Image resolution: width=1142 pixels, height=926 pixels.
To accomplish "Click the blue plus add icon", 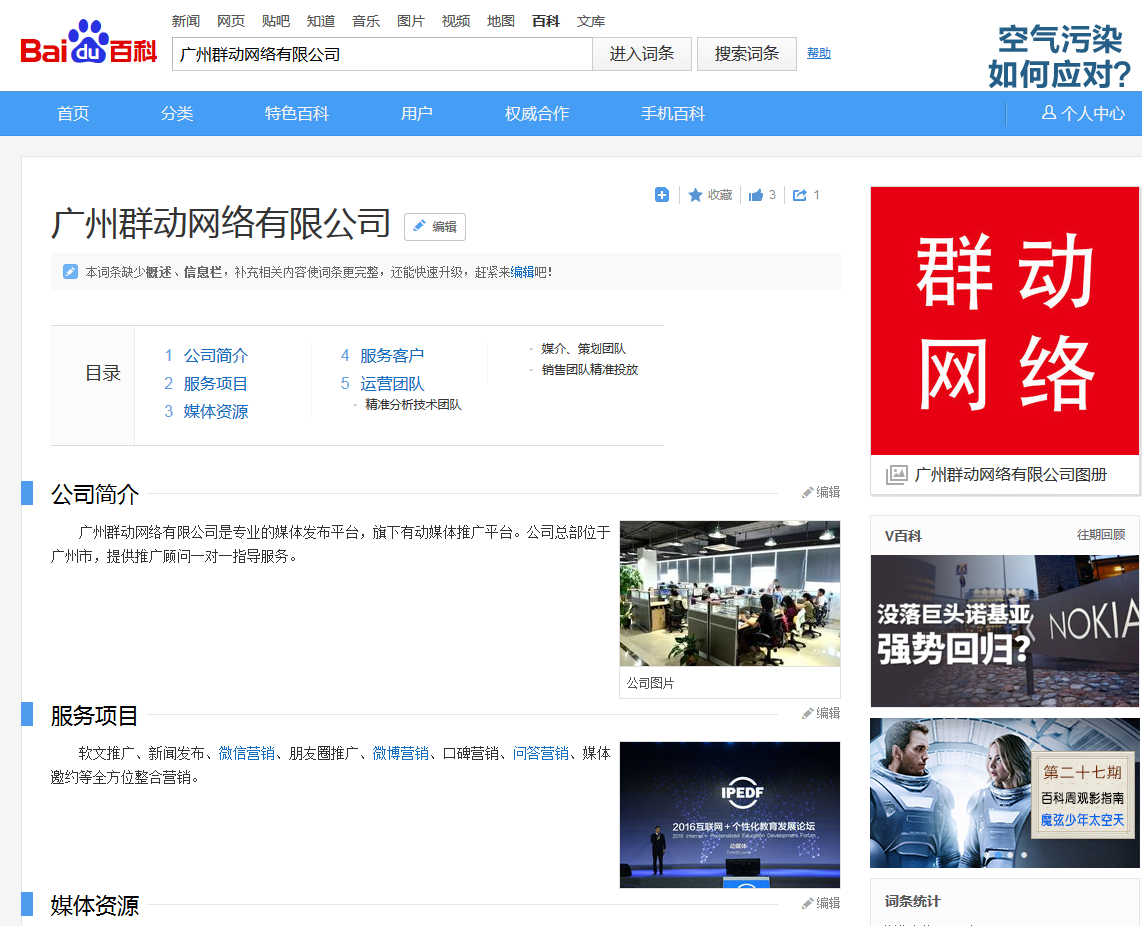I will click(x=661, y=195).
